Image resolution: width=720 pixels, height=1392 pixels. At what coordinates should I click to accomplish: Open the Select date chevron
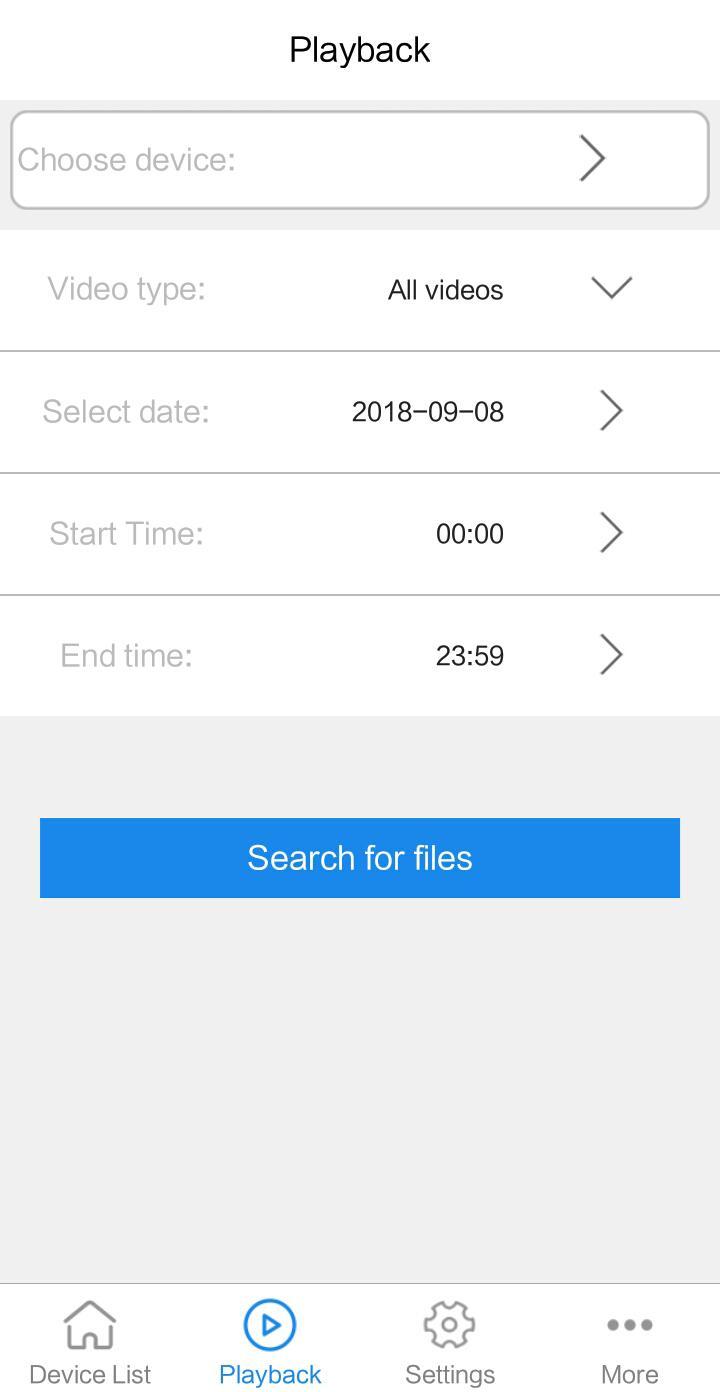tap(611, 411)
